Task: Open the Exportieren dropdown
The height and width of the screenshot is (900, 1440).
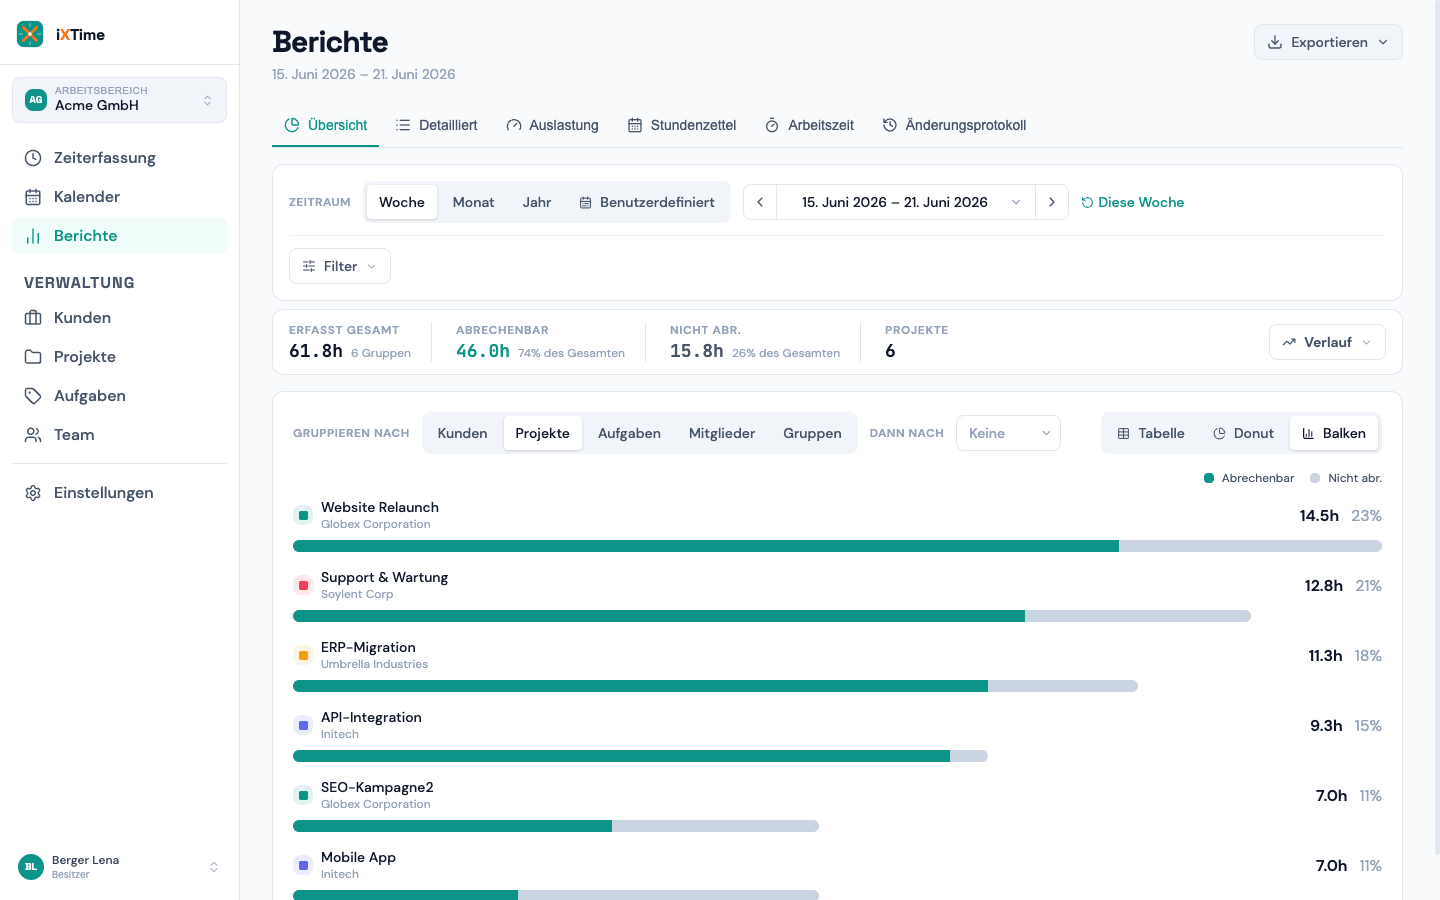Action: [1328, 42]
